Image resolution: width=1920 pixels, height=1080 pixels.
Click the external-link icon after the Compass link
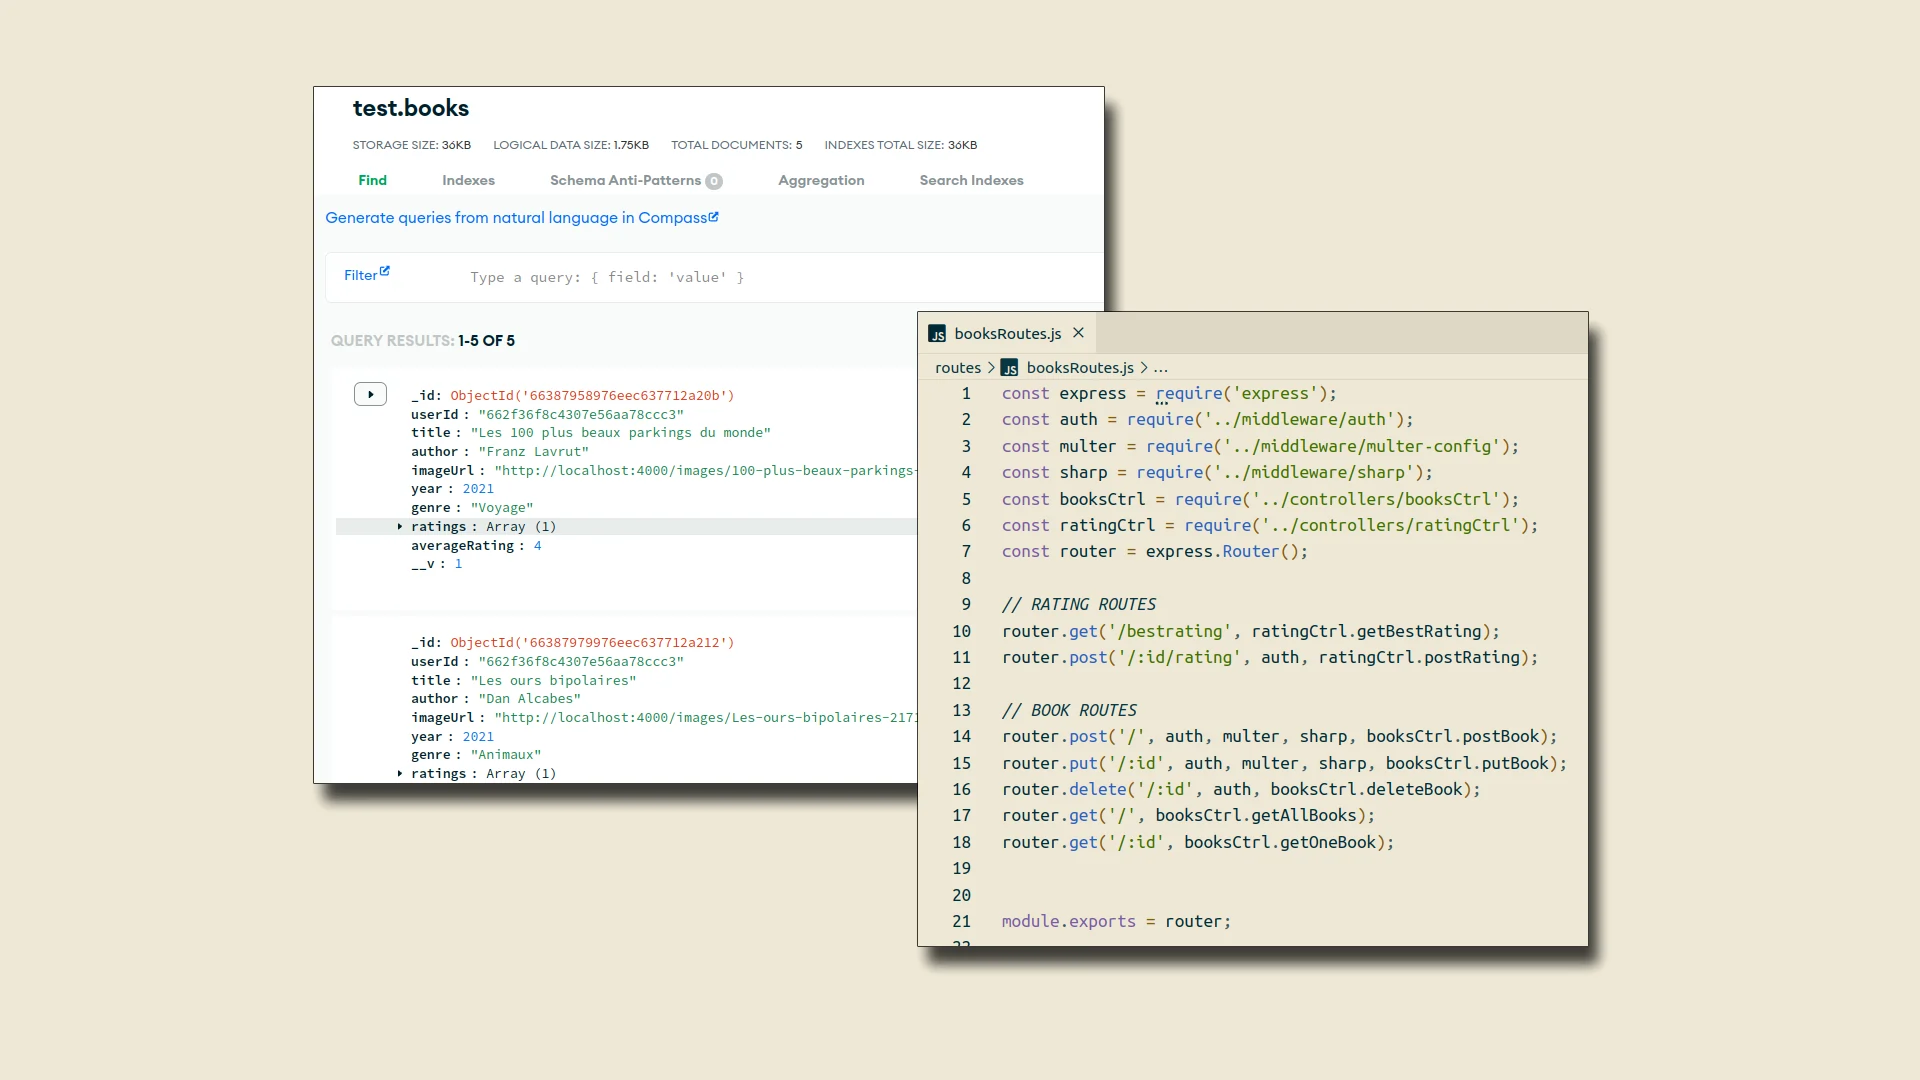pyautogui.click(x=714, y=216)
